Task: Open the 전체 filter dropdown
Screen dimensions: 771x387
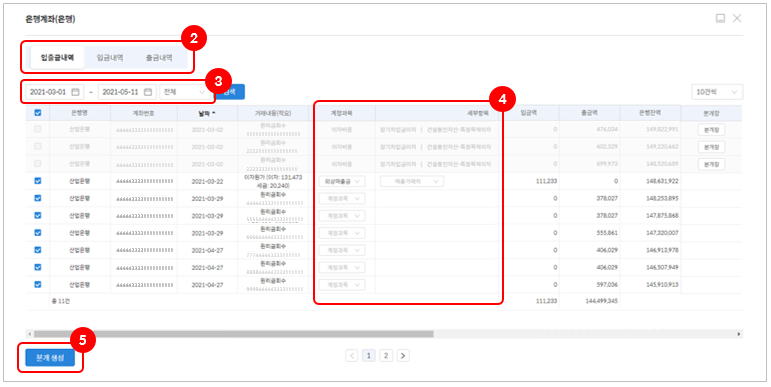Action: [185, 92]
